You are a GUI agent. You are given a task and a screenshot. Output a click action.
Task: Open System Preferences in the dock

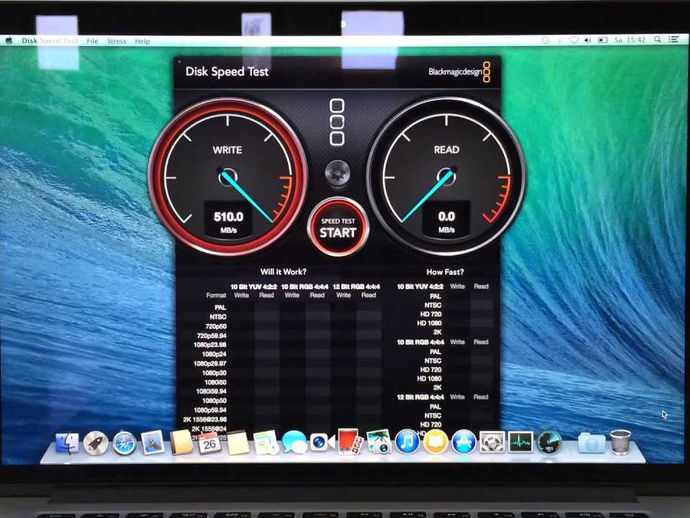click(492, 442)
